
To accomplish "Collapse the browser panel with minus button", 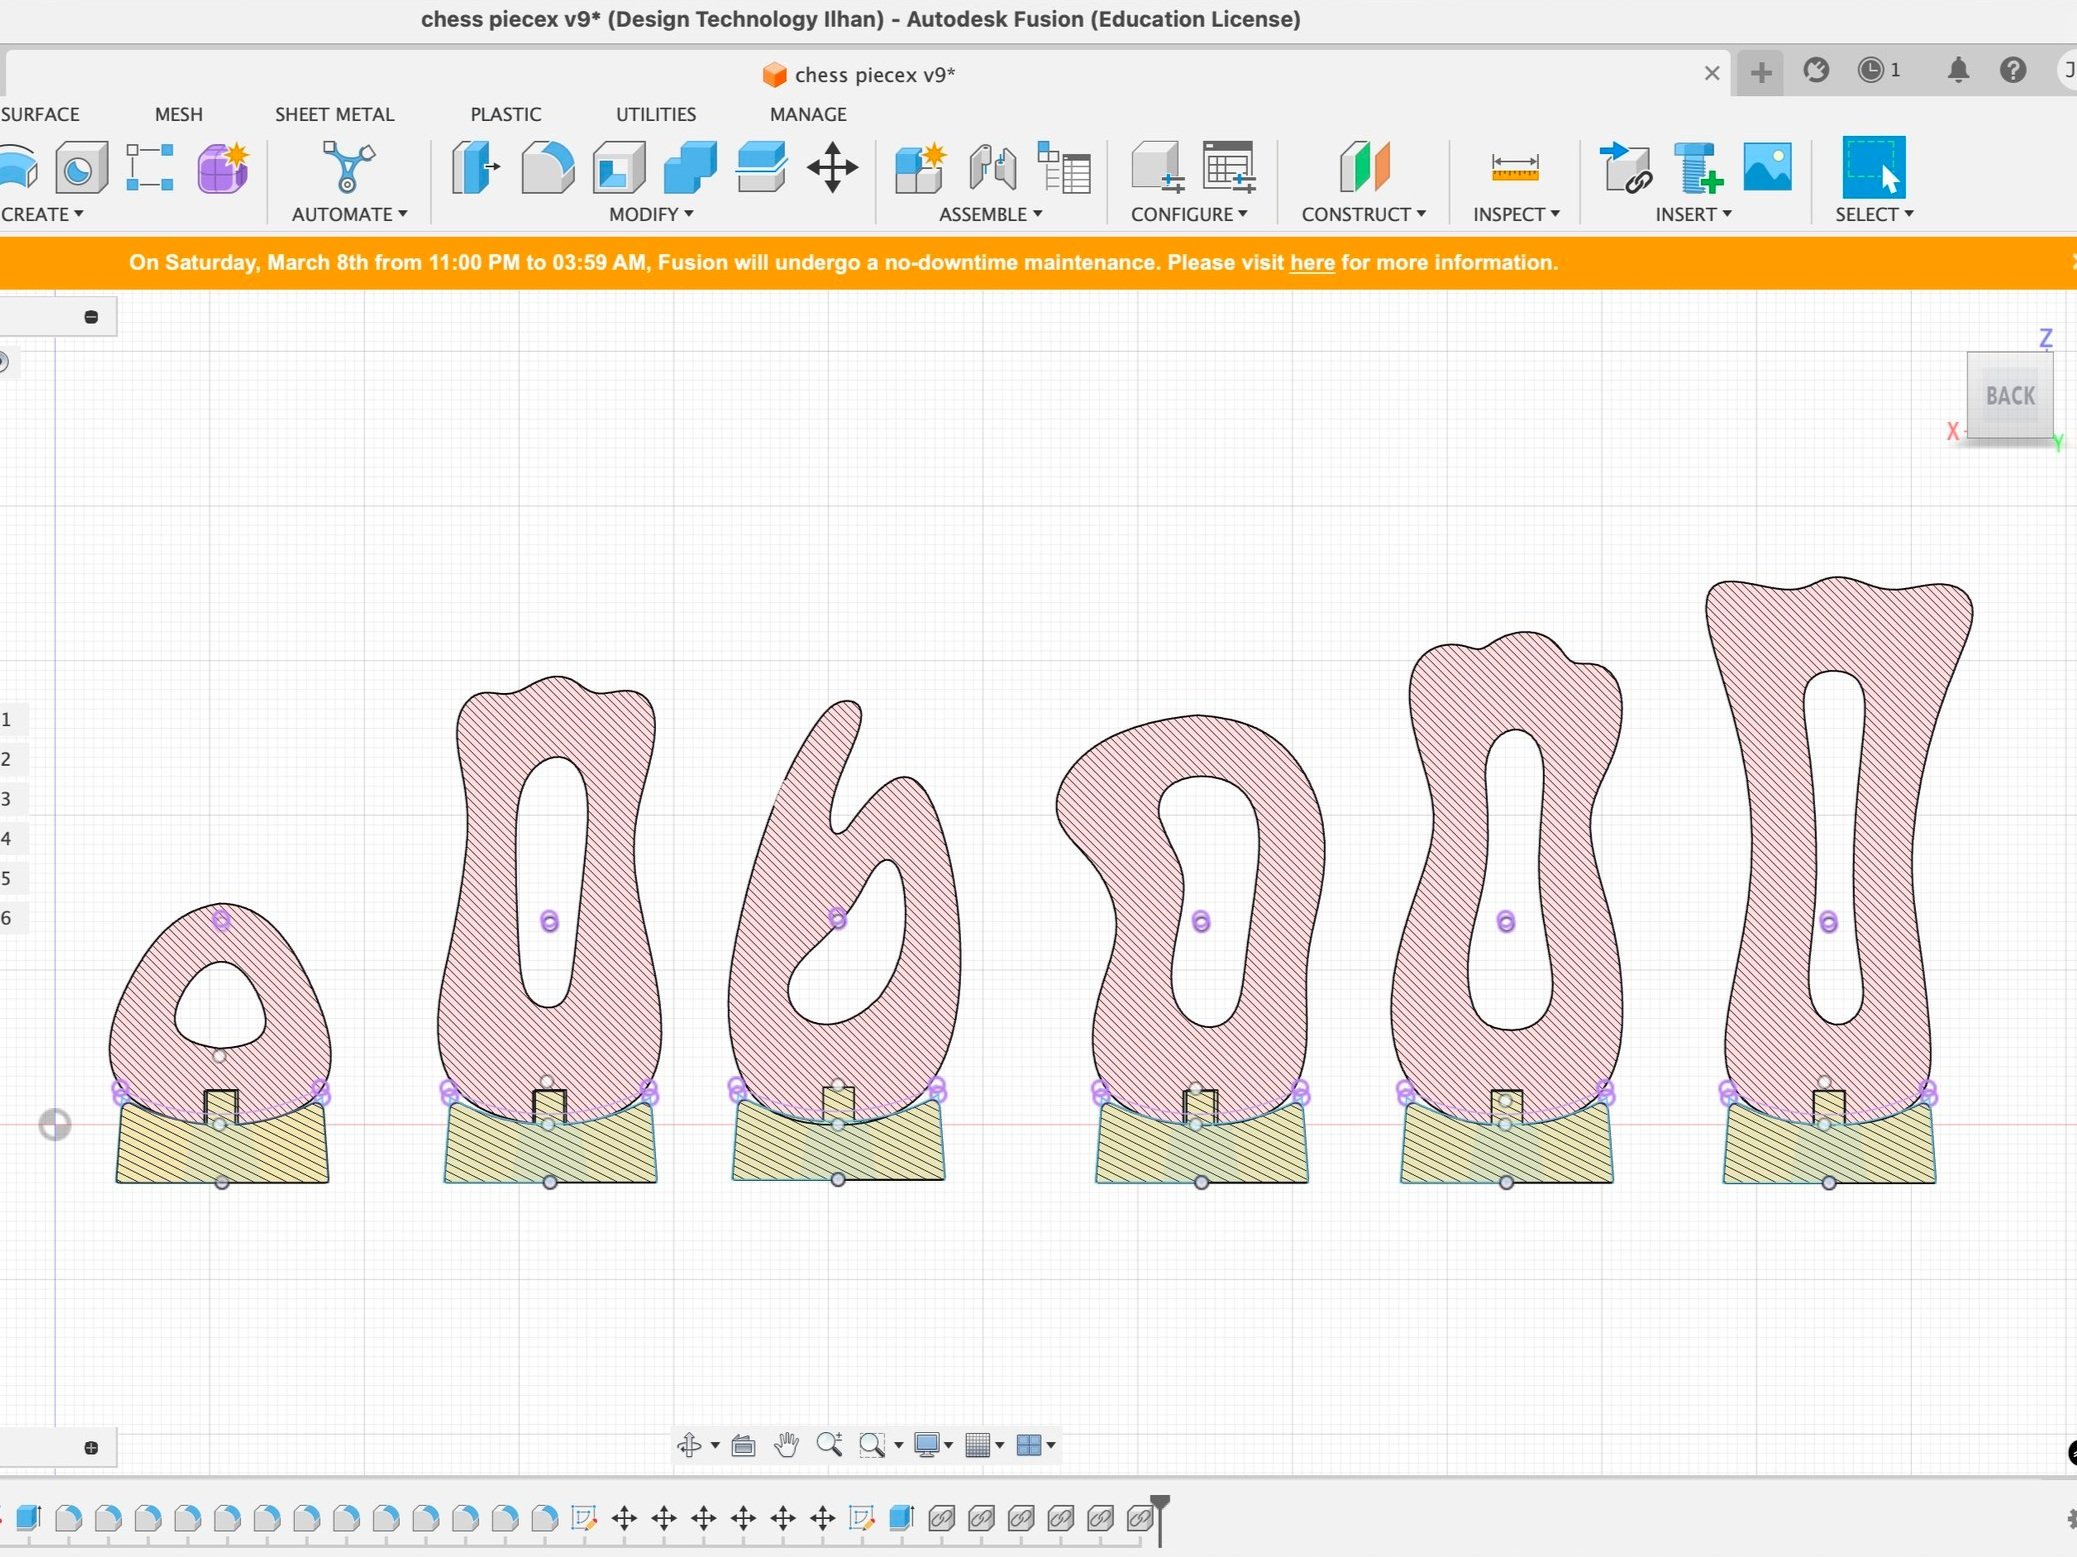I will (x=91, y=317).
